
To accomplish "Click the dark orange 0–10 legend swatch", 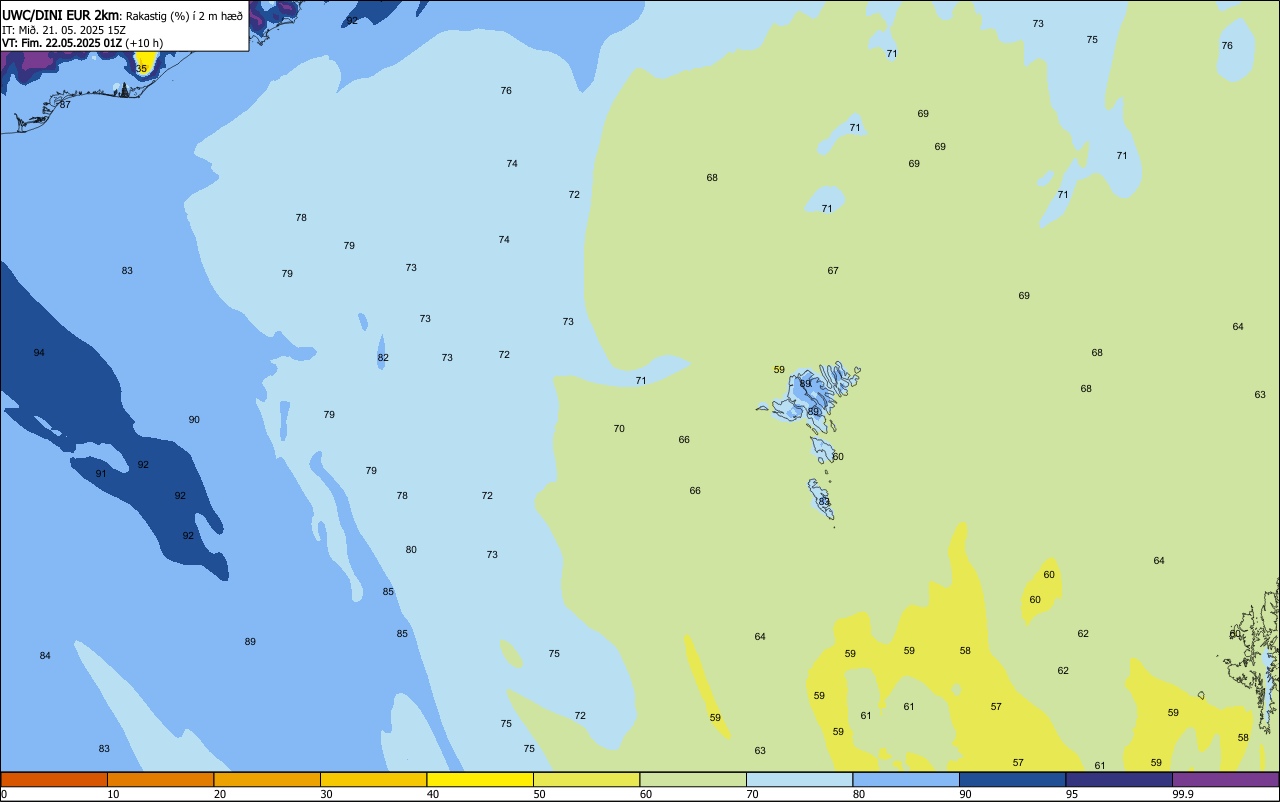I will [54, 779].
